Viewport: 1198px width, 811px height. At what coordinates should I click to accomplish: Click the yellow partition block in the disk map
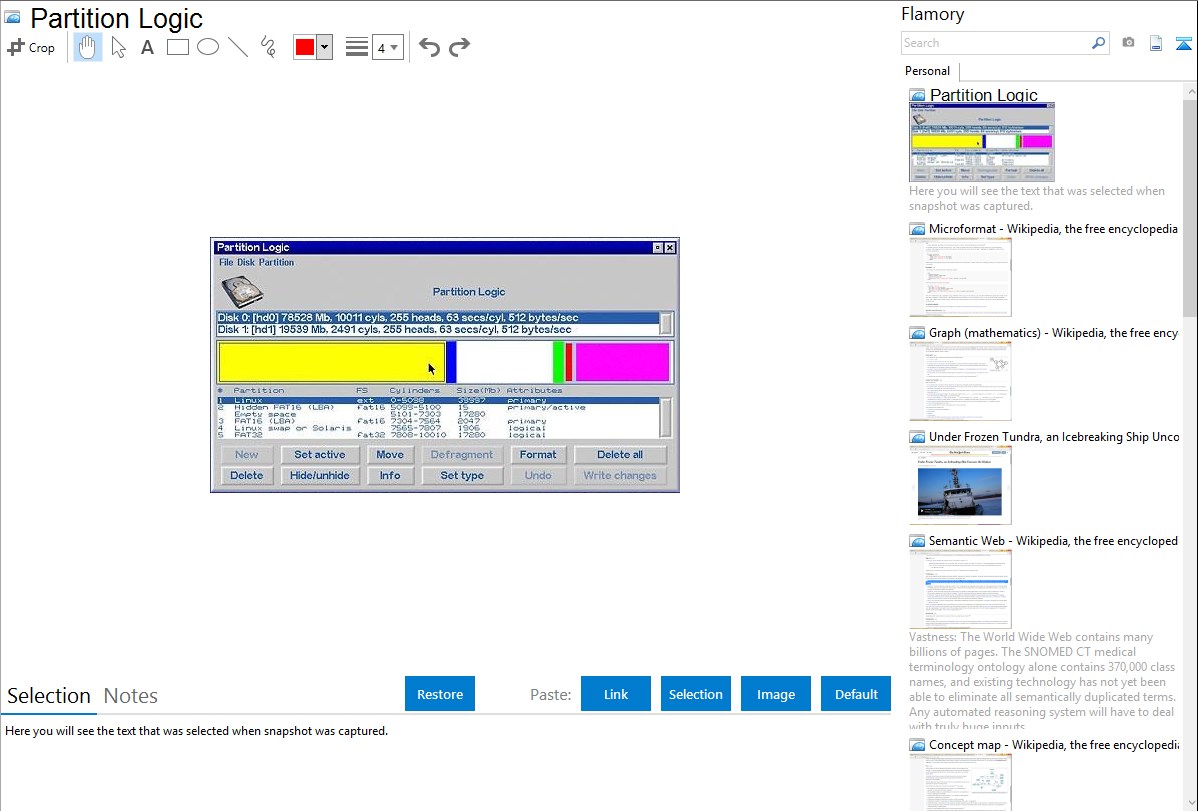(332, 362)
